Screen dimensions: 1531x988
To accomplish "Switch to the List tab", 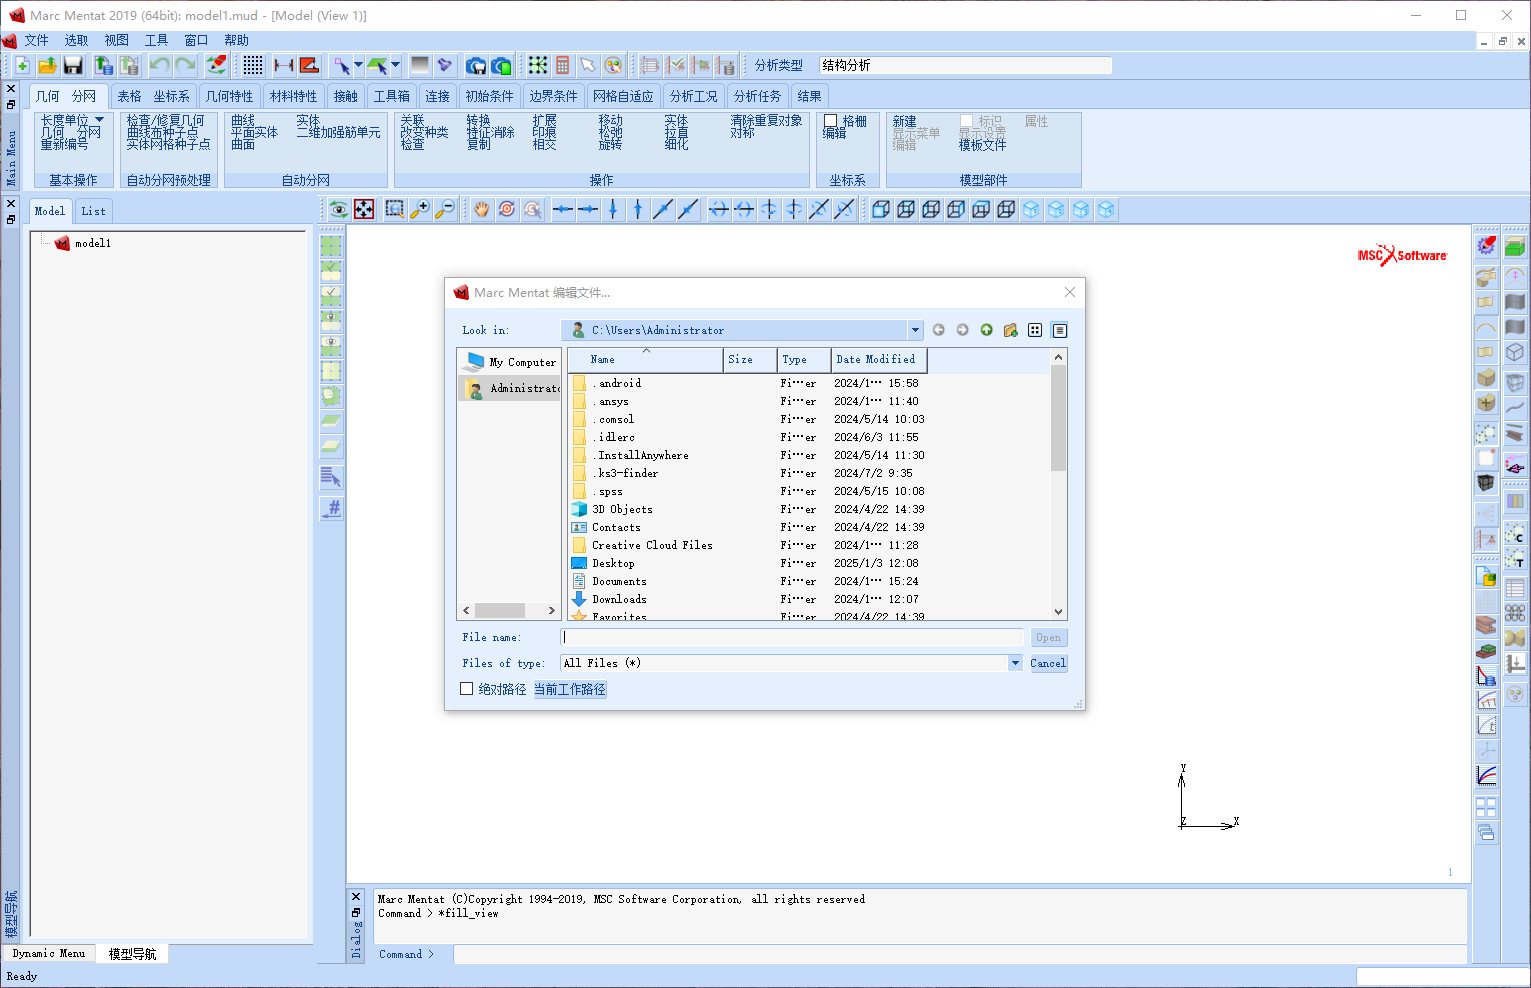I will [93, 211].
